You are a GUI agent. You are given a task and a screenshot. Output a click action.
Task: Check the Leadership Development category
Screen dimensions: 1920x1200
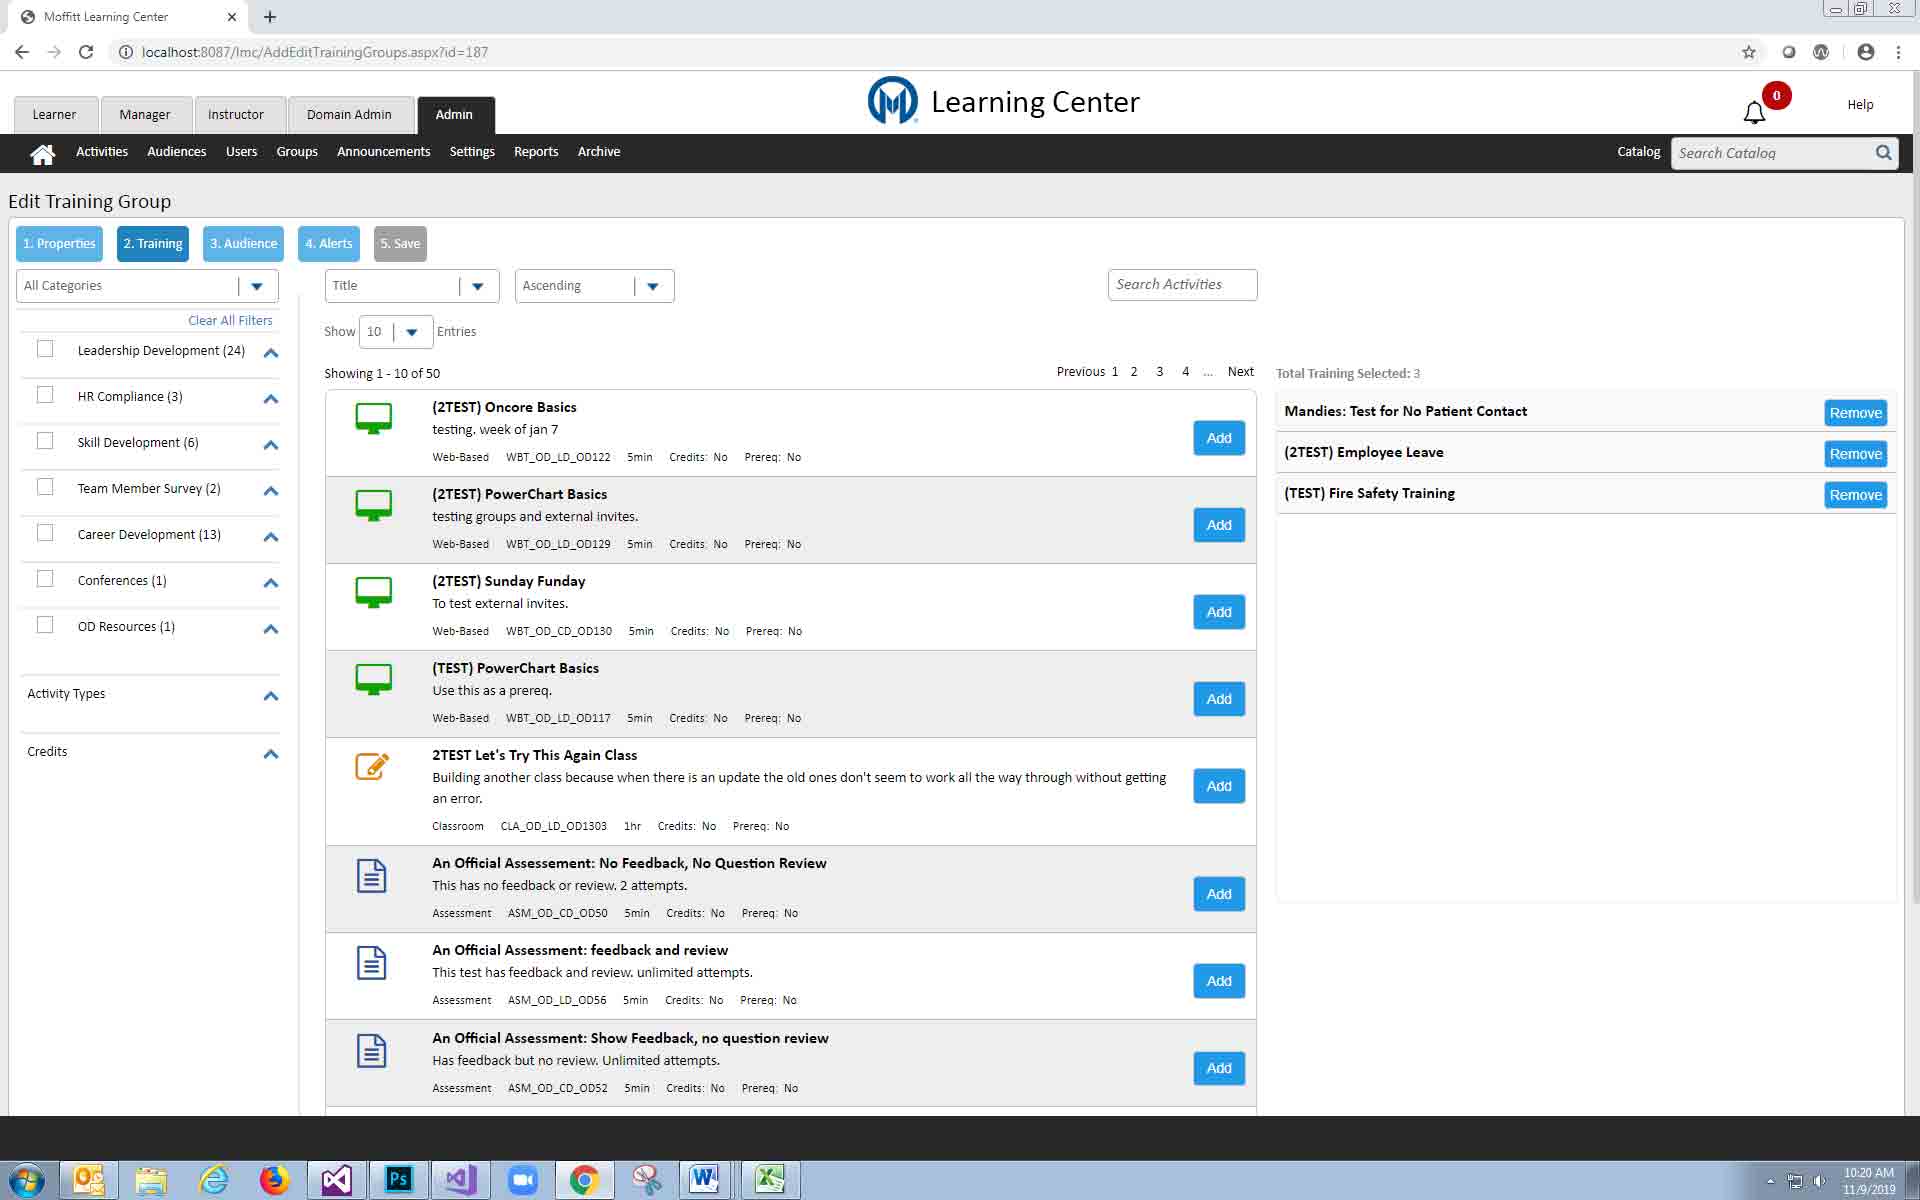(45, 349)
